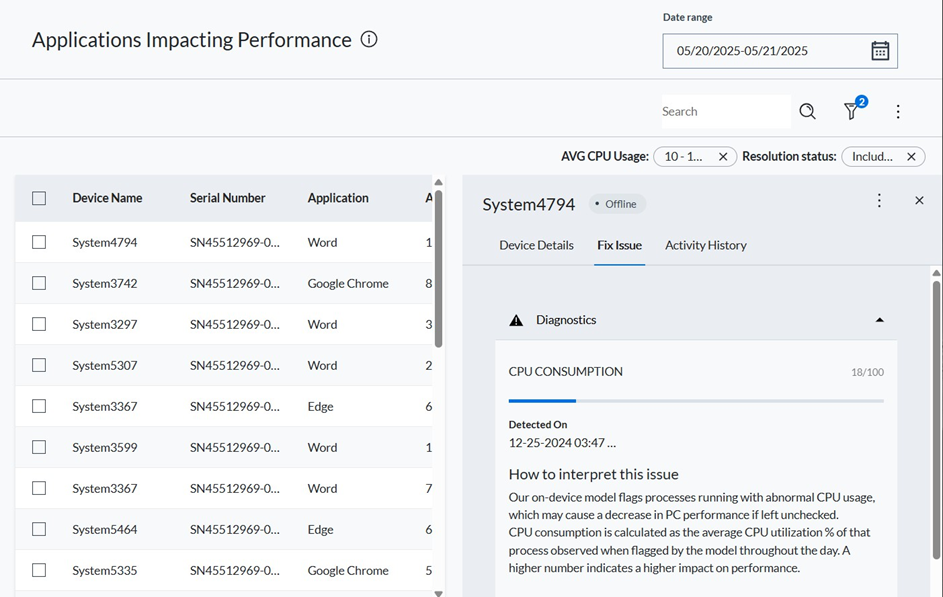
Task: Tick the System5464 row checkbox
Action: (39, 529)
